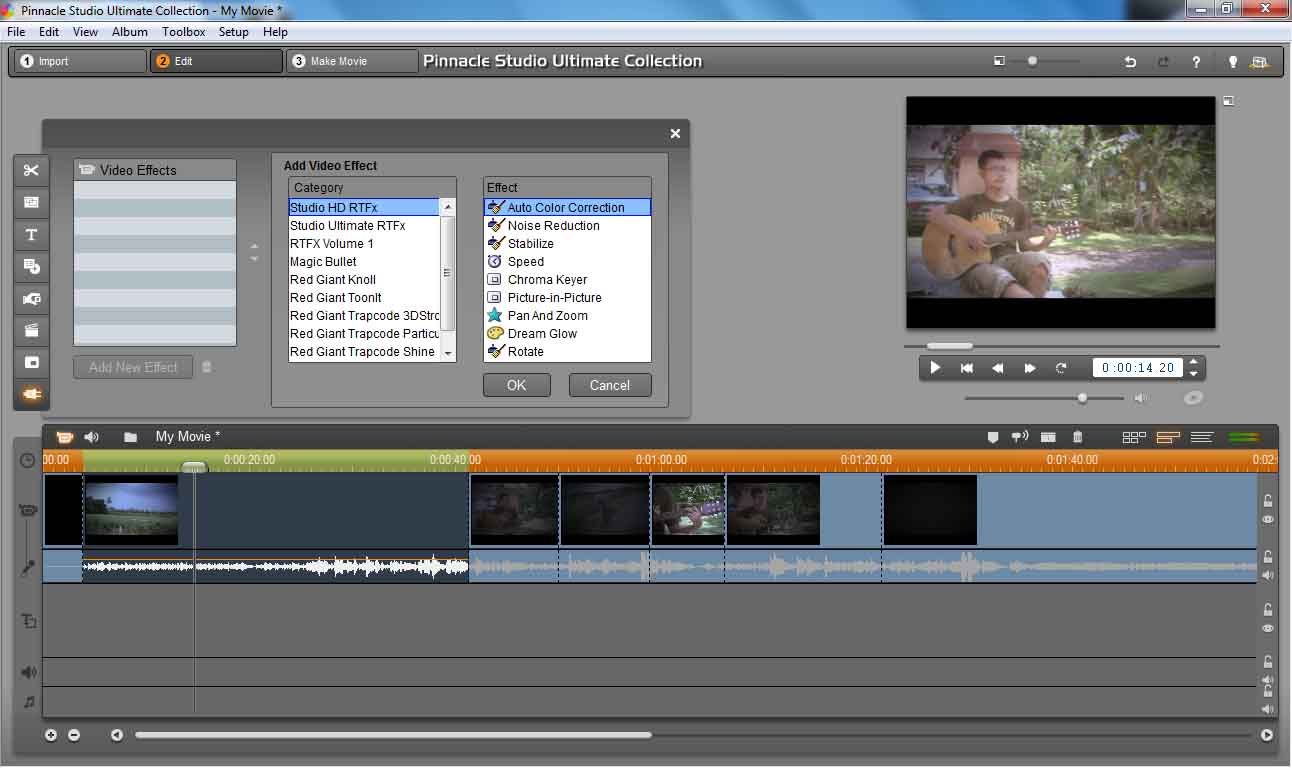The image size is (1292, 768).
Task: Select the video effects plug icon
Action: (x=31, y=395)
